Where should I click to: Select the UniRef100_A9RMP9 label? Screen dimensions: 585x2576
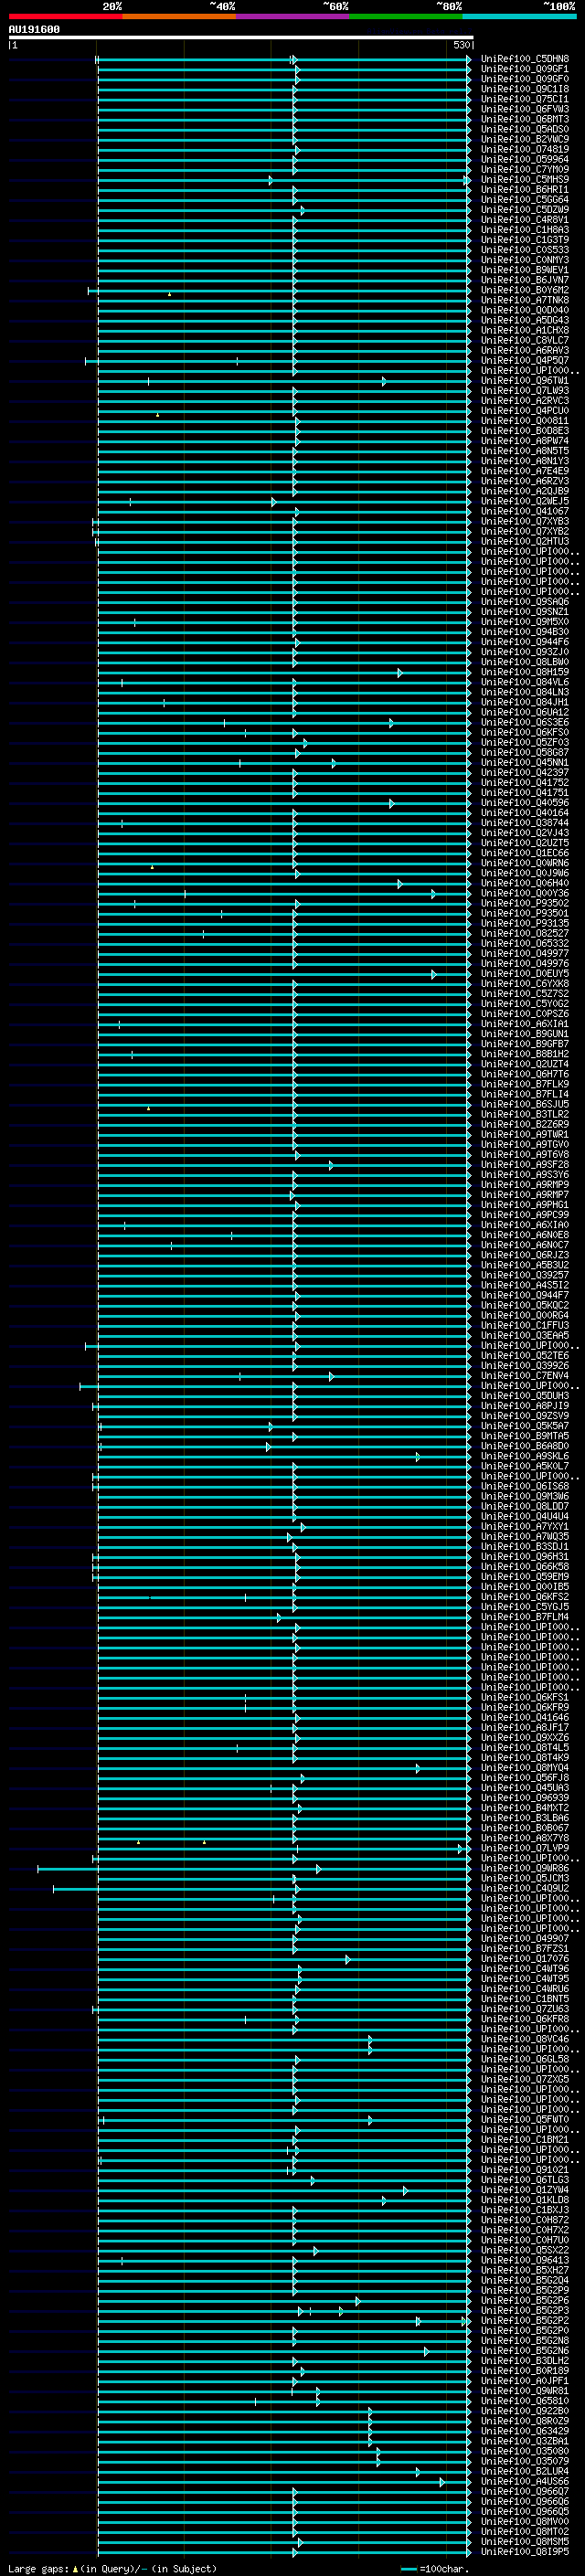coord(525,1185)
